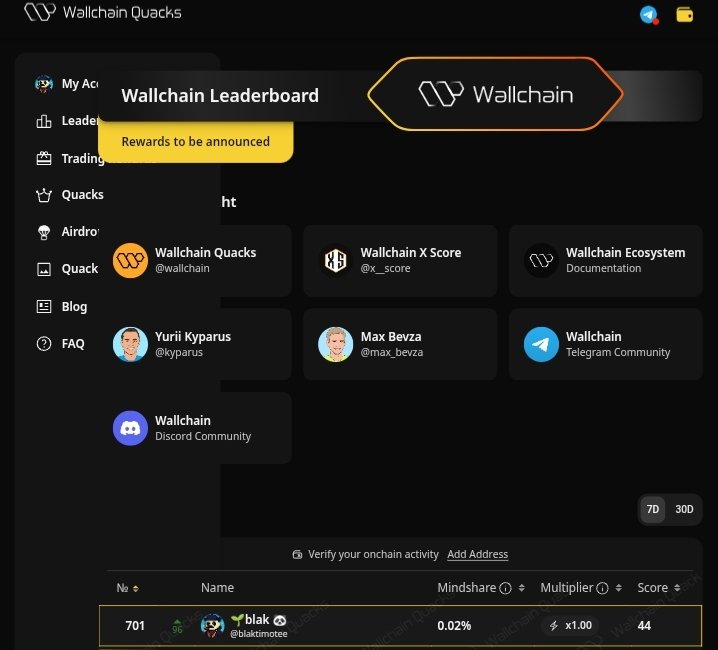Open the @kyparus handle link
The image size is (718, 650).
click(x=179, y=352)
